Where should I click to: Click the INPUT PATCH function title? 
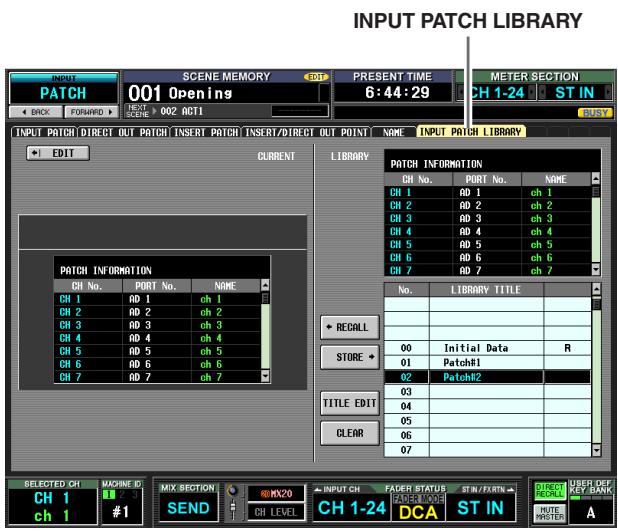click(x=63, y=89)
